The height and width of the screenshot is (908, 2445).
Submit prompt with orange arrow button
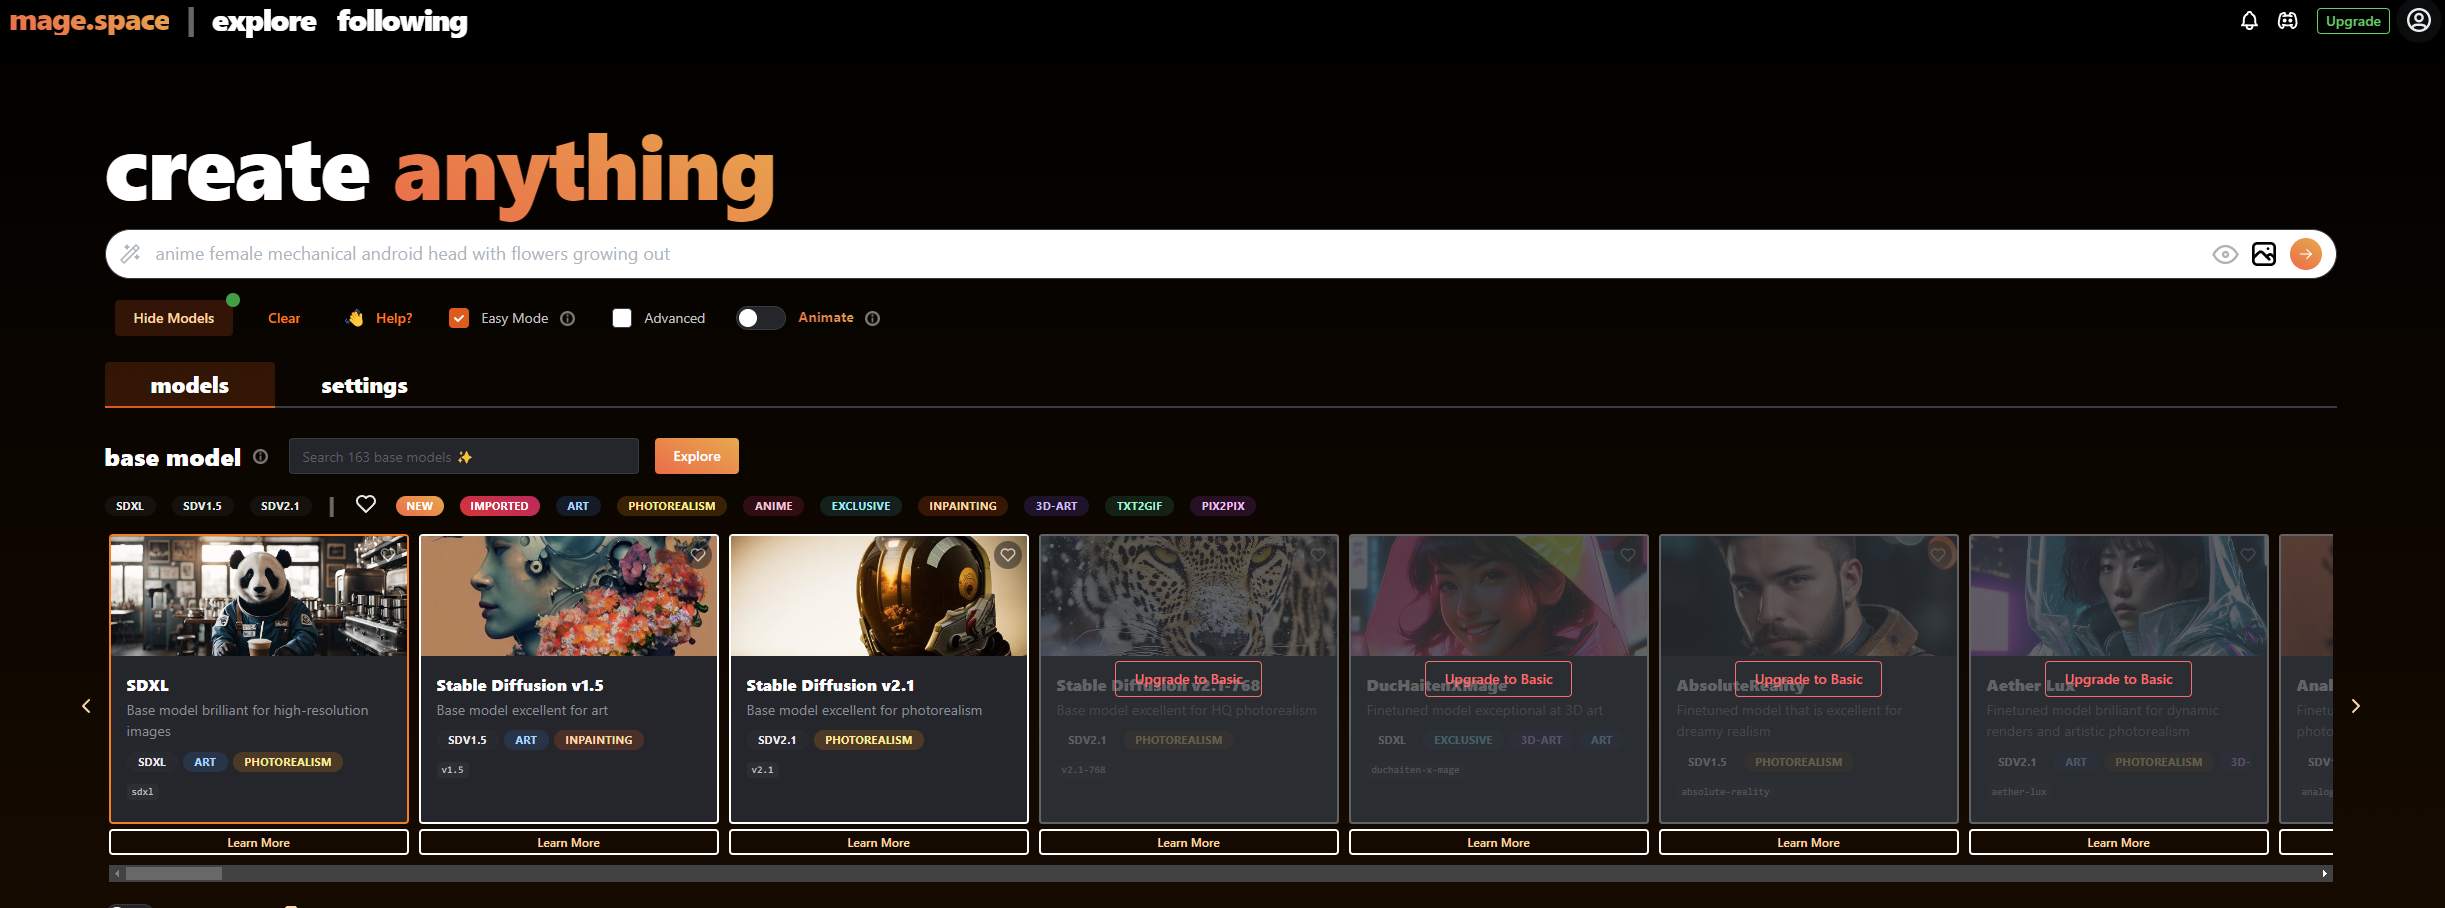coord(2306,254)
